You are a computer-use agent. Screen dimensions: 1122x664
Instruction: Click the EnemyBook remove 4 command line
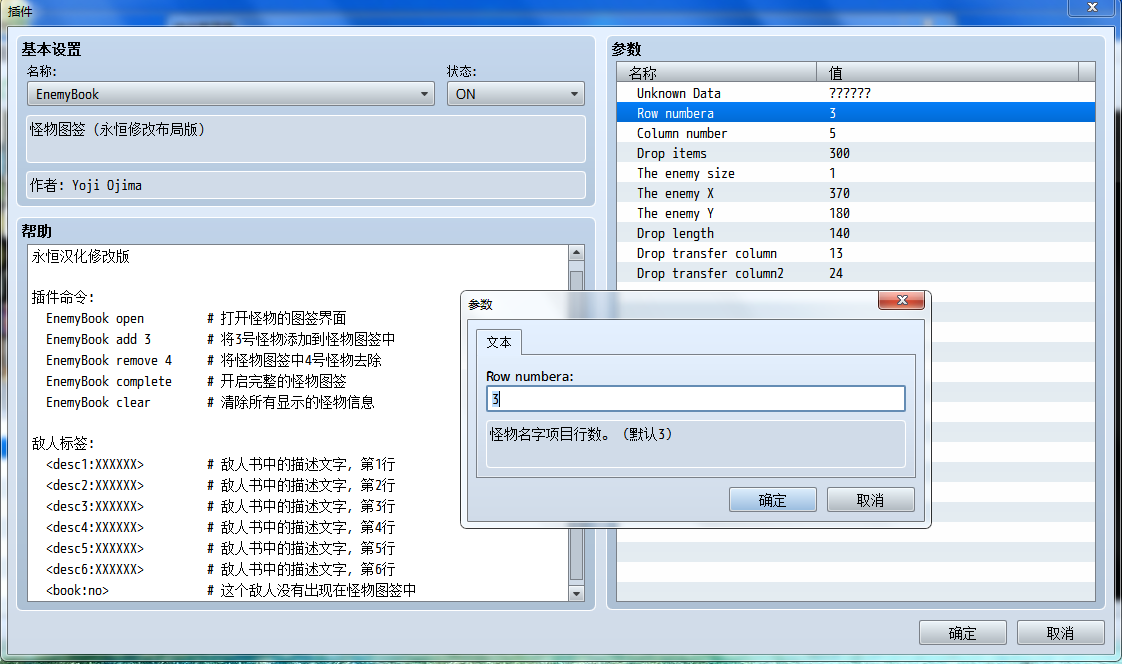pyautogui.click(x=213, y=361)
